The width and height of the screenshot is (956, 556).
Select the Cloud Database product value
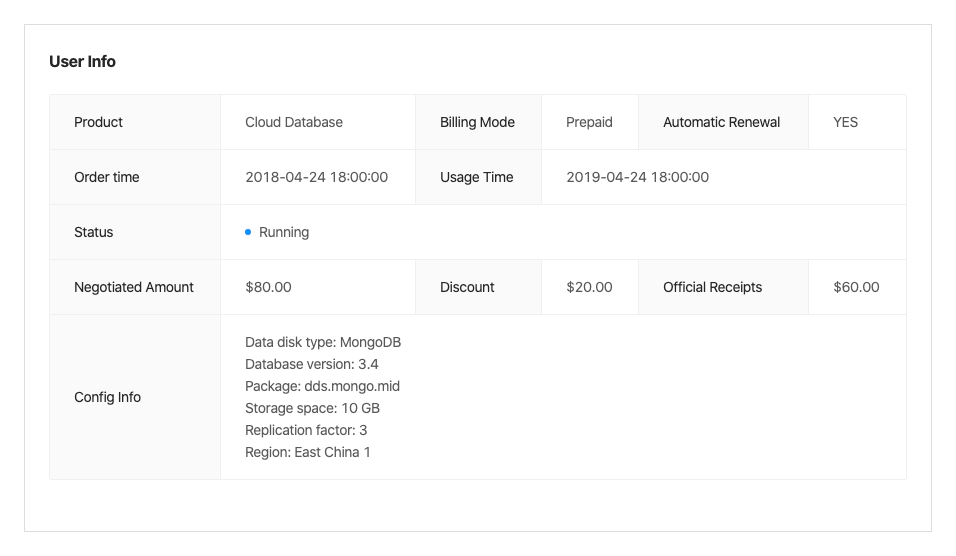click(x=294, y=122)
